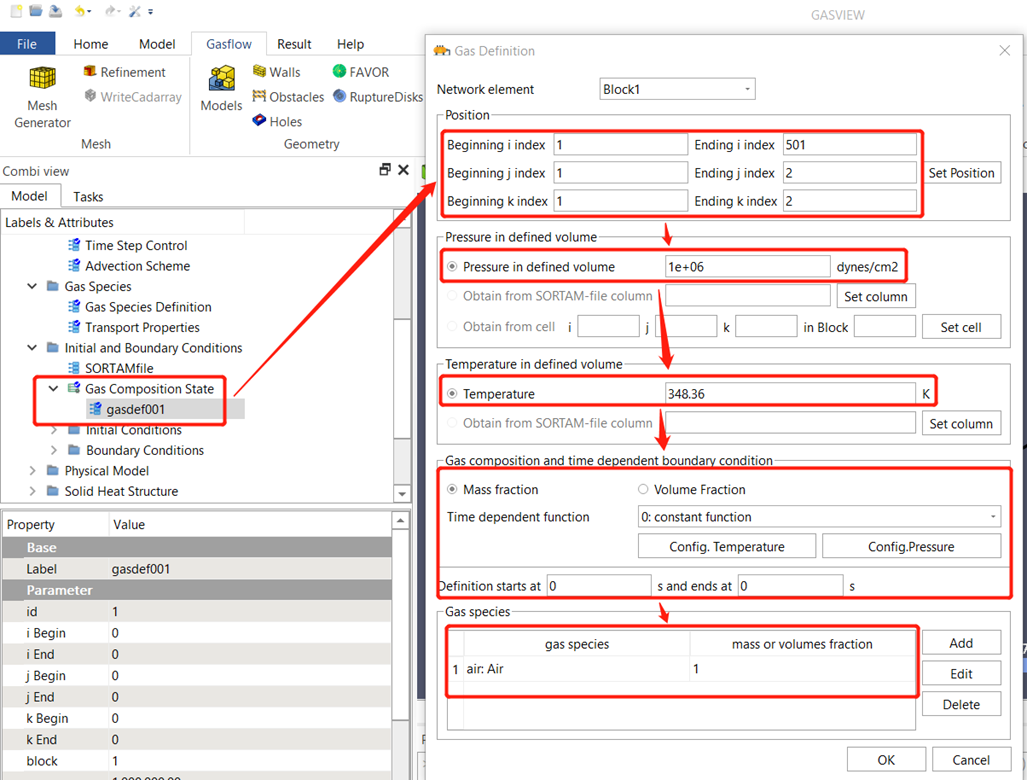
Task: Open the File menu
Action: point(27,44)
